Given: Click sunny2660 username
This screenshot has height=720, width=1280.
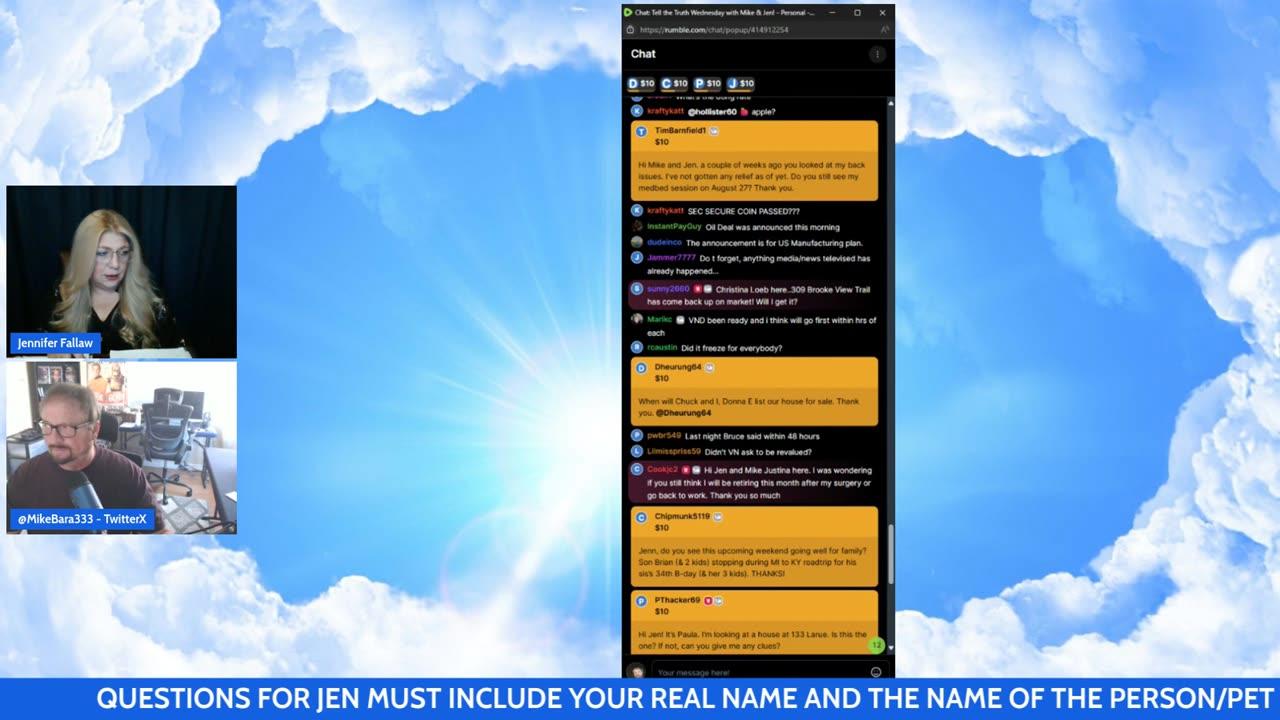Looking at the screenshot, I should 668,289.
